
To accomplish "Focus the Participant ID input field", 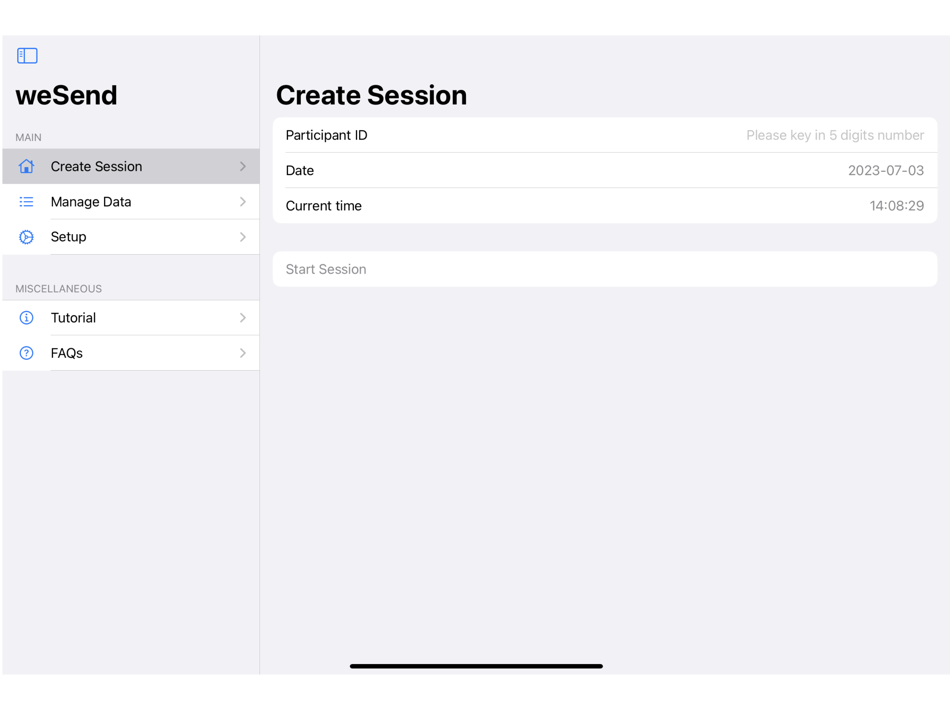I will click(x=605, y=135).
